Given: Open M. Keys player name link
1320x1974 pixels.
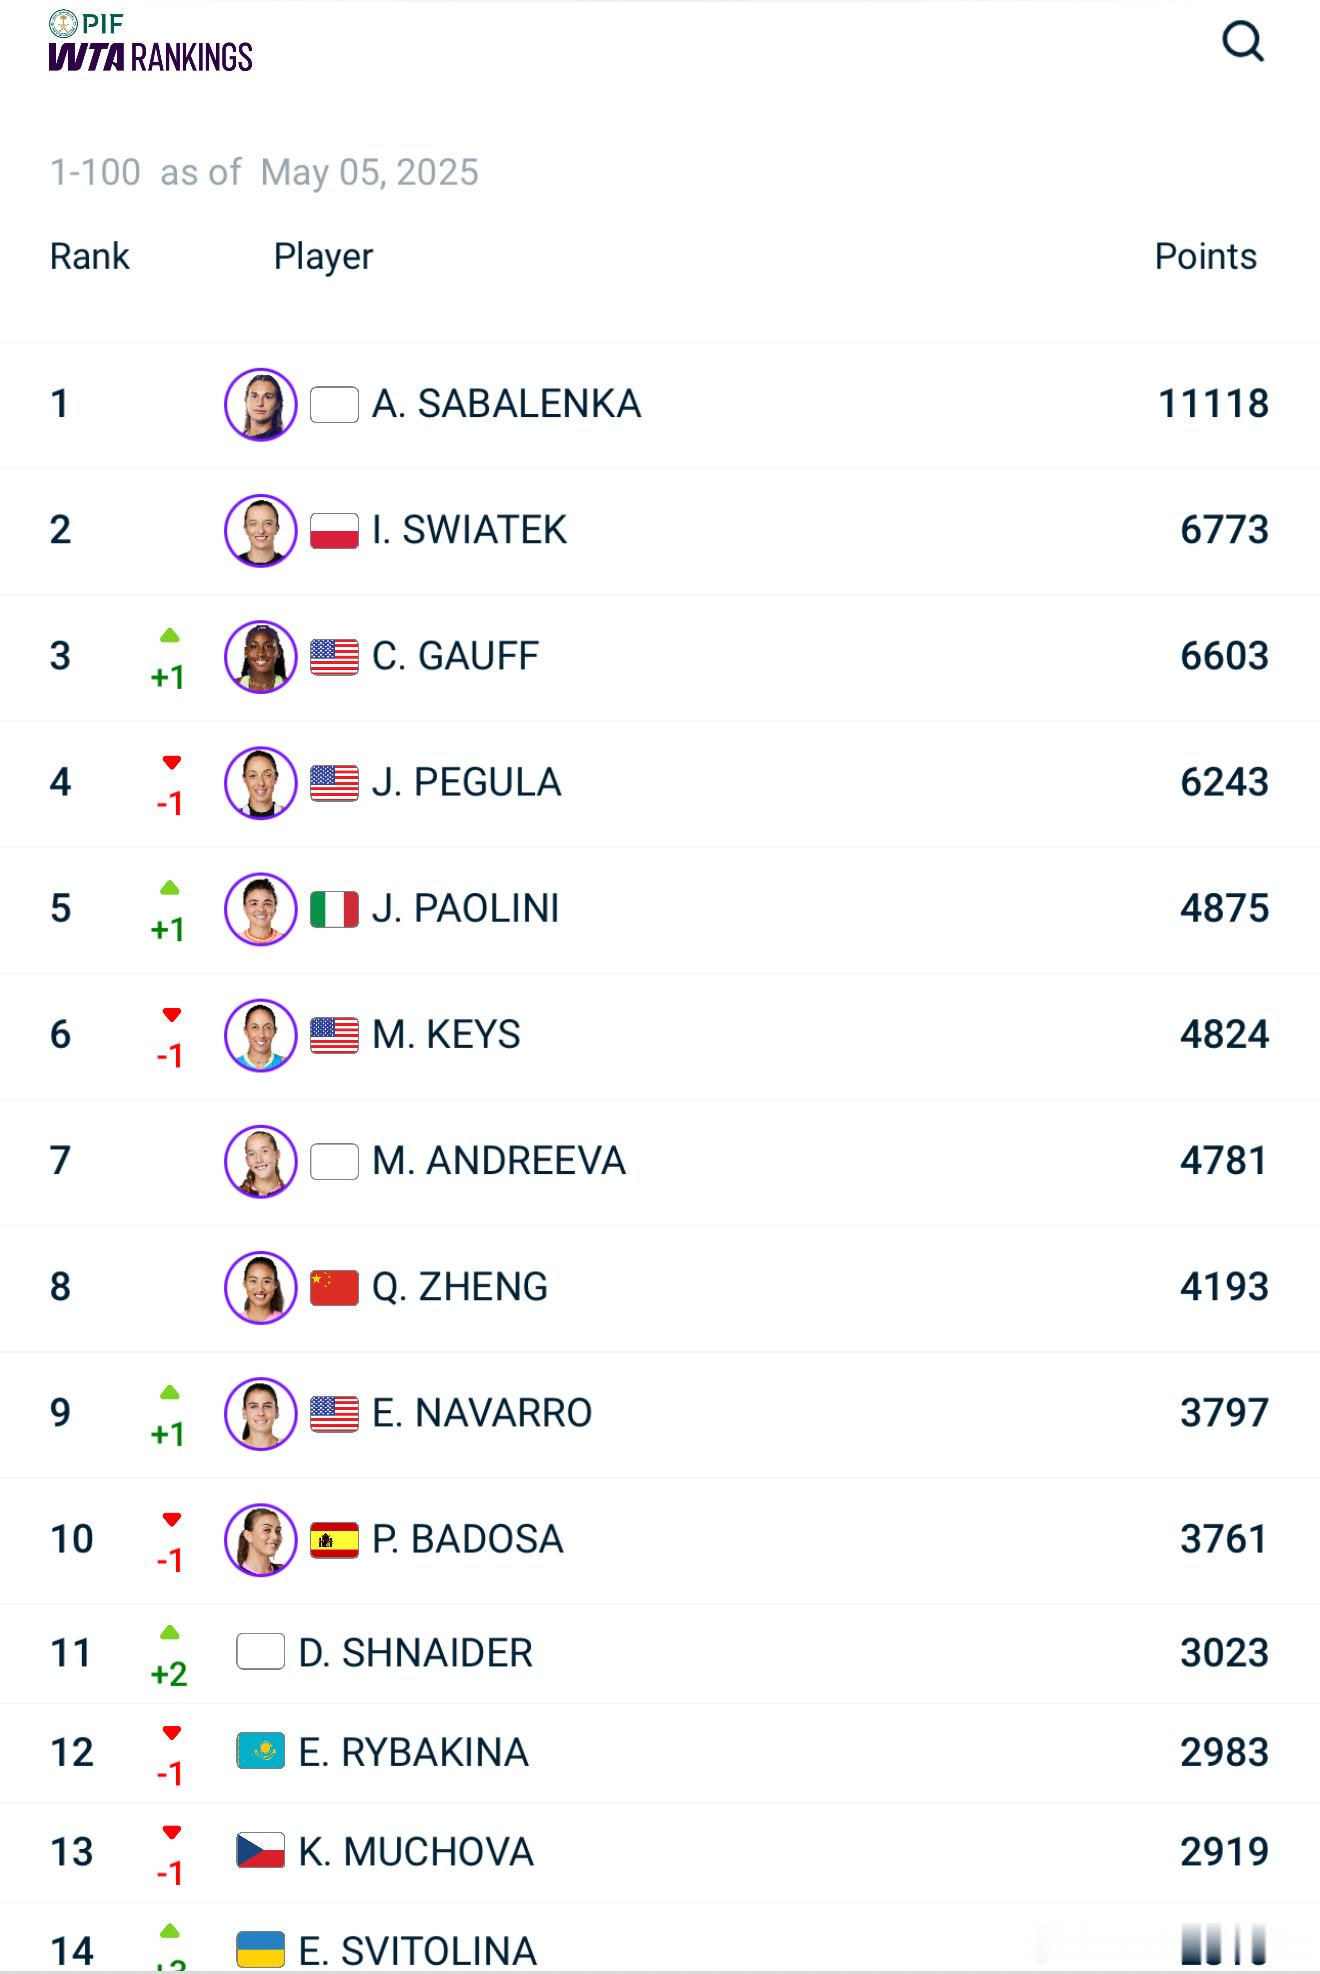Looking at the screenshot, I should pyautogui.click(x=446, y=1034).
